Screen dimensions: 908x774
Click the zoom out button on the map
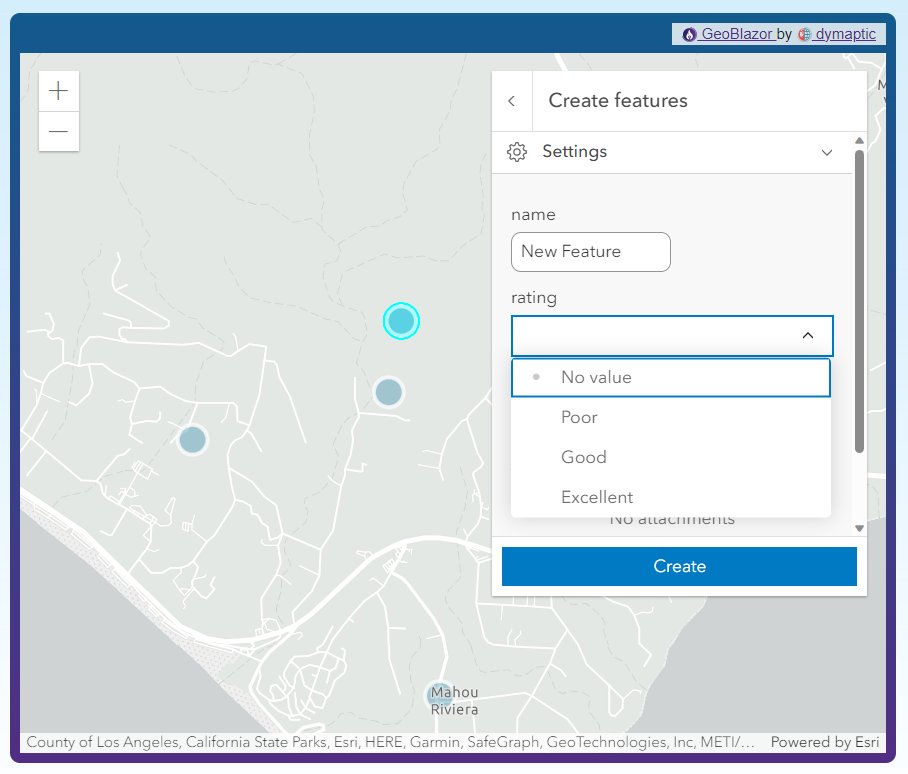tap(58, 131)
